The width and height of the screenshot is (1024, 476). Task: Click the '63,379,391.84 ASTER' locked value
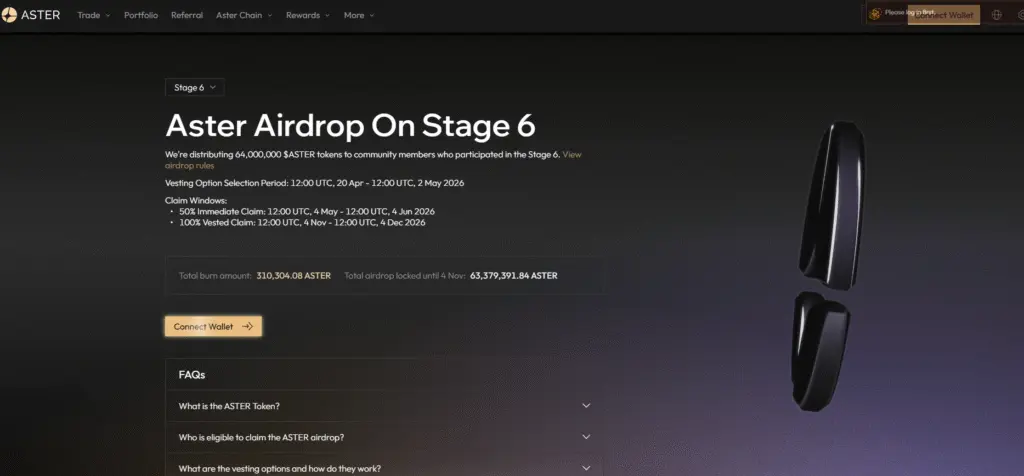(x=513, y=276)
